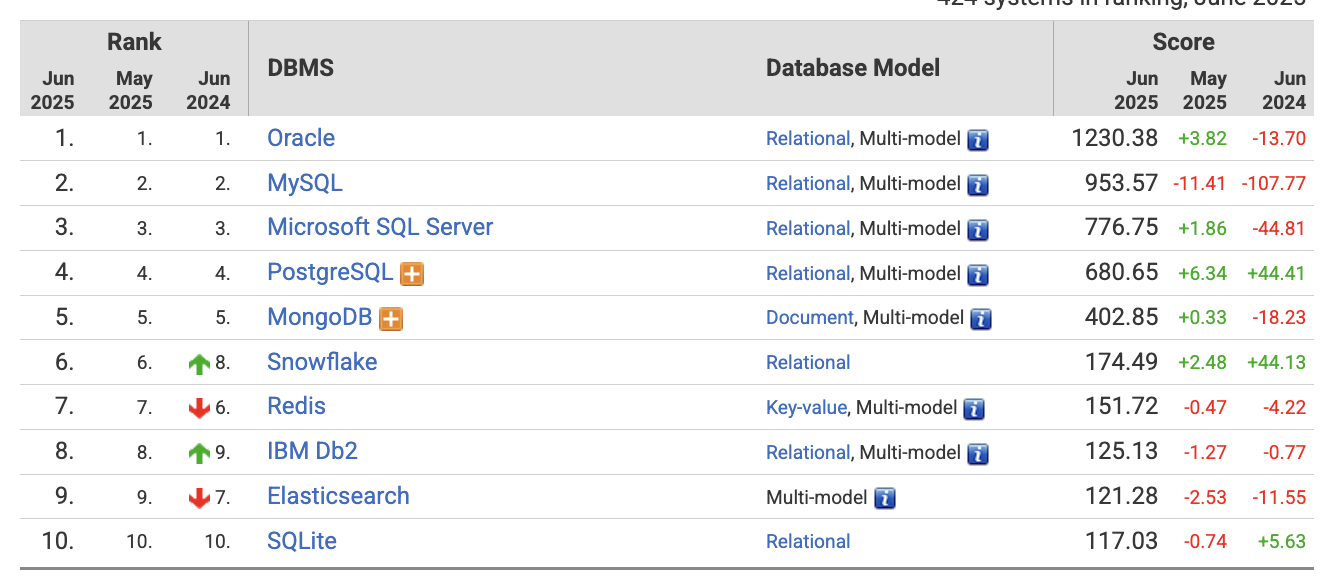
Task: Click the Rank column header
Action: 135,42
